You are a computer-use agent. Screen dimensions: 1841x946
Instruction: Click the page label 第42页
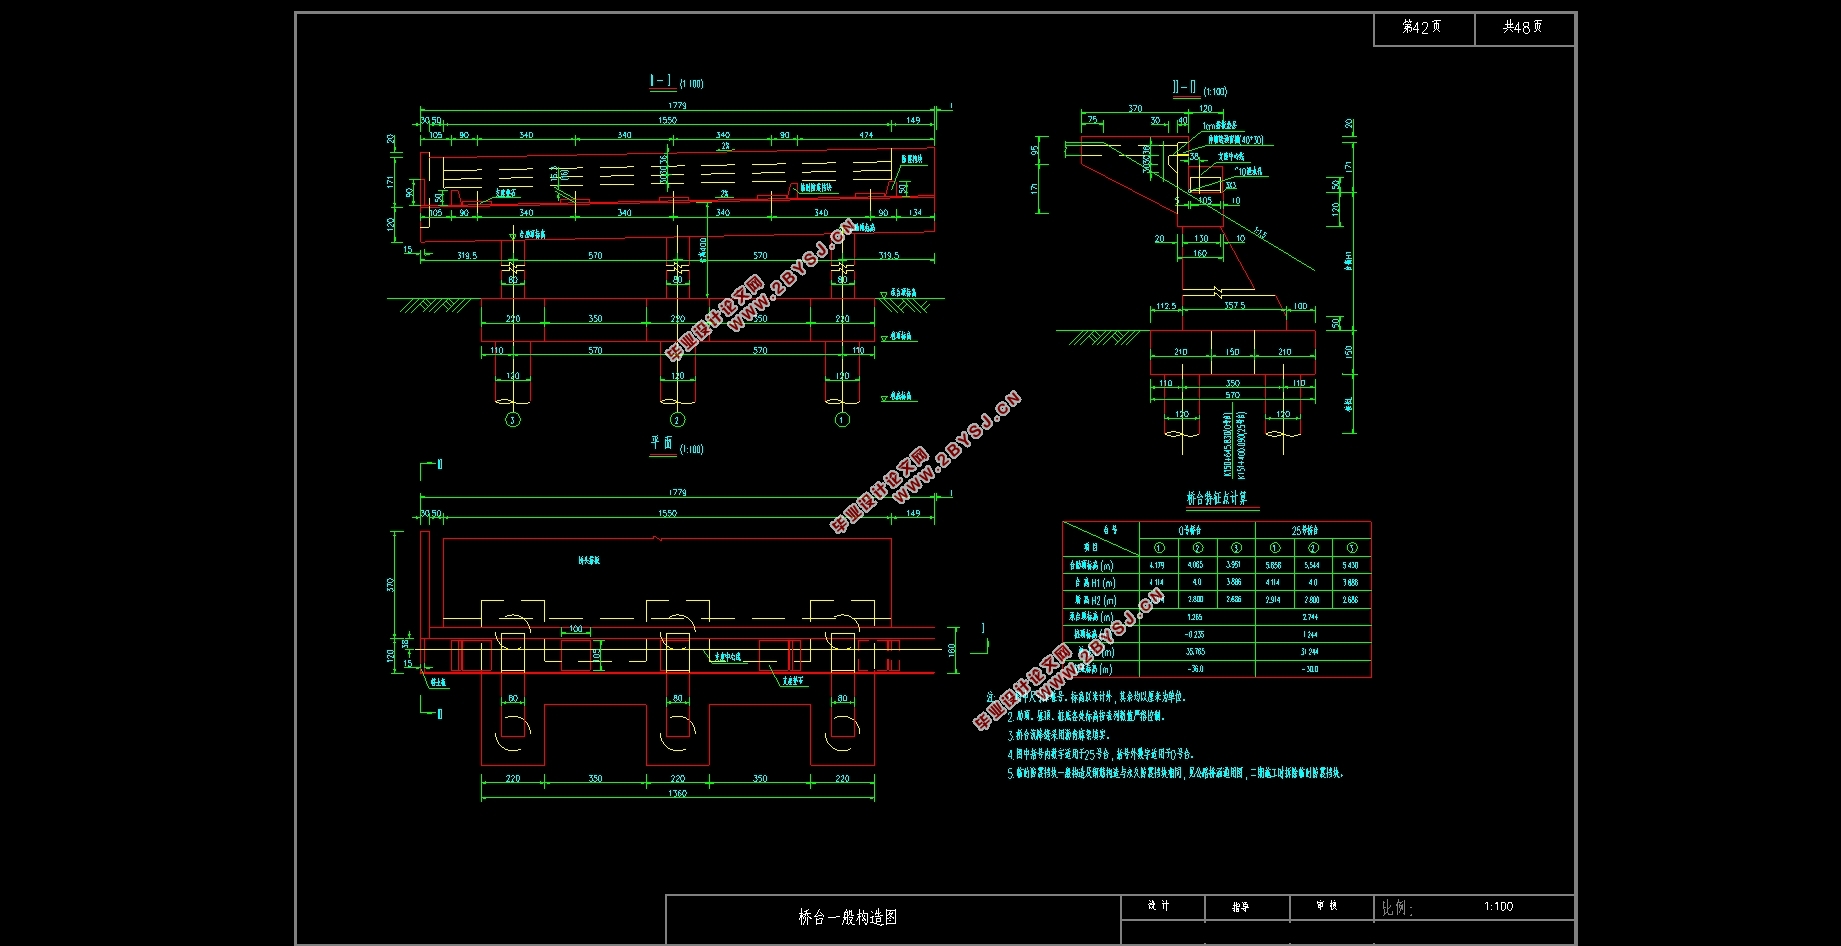tap(1421, 27)
